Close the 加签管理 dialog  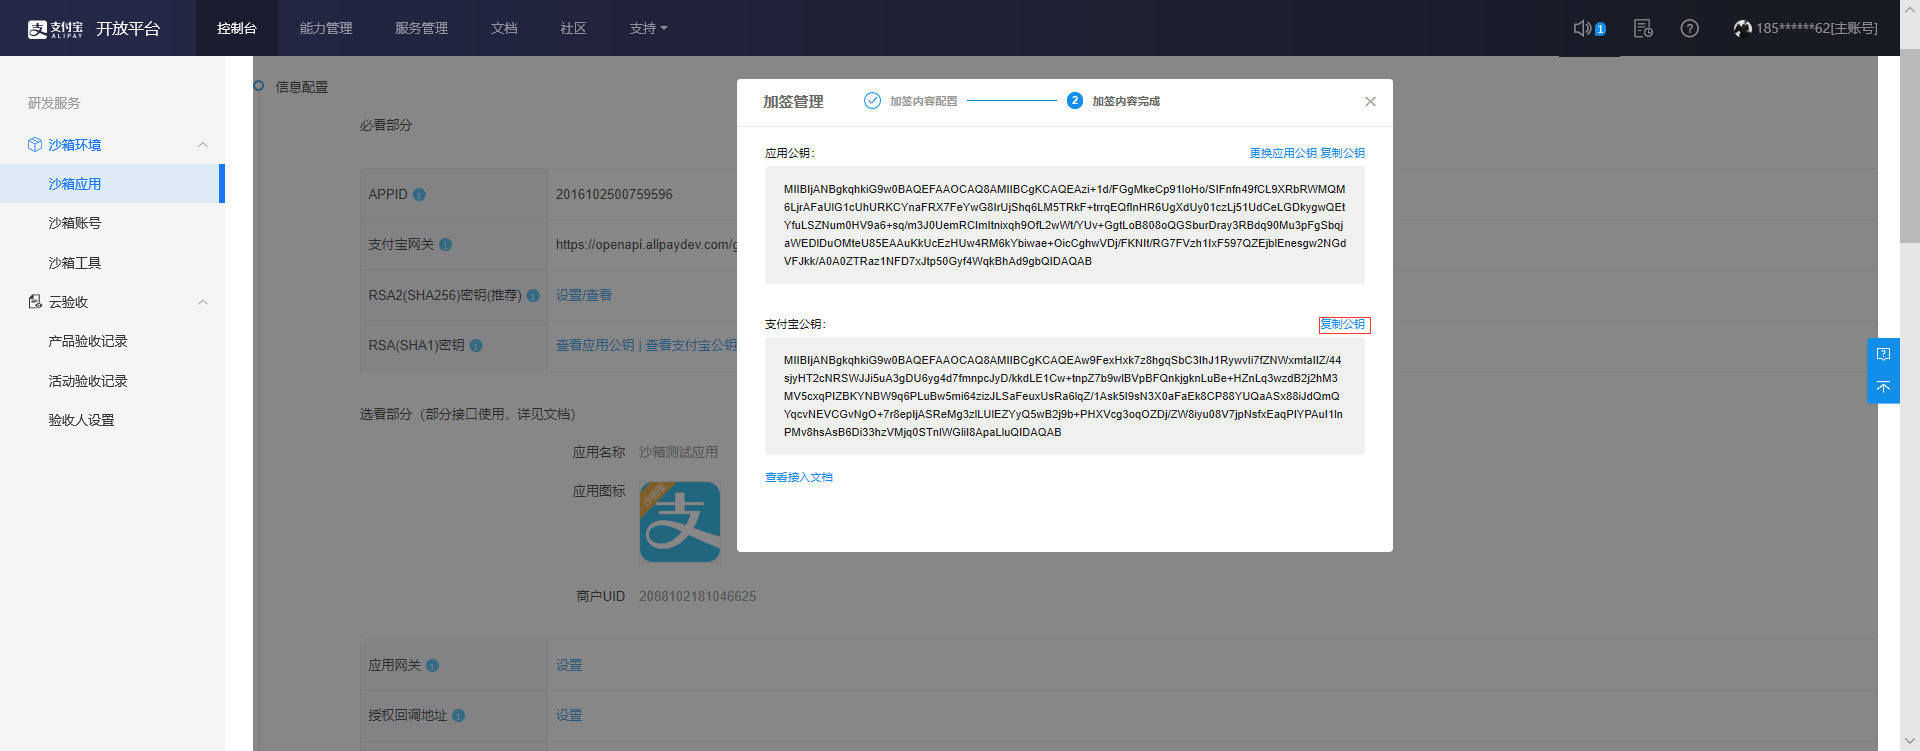click(x=1370, y=102)
